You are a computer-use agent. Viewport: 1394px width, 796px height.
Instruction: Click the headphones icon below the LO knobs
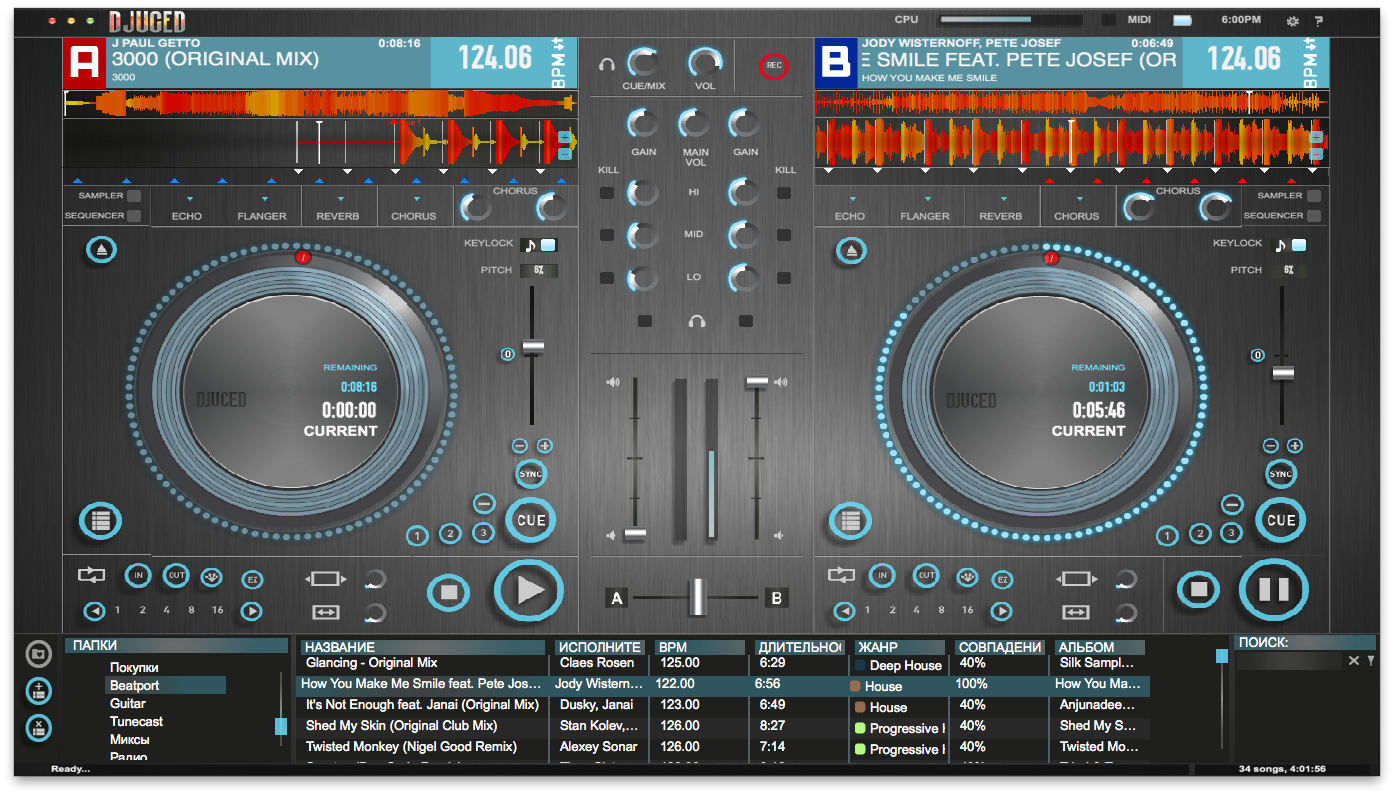click(x=697, y=321)
